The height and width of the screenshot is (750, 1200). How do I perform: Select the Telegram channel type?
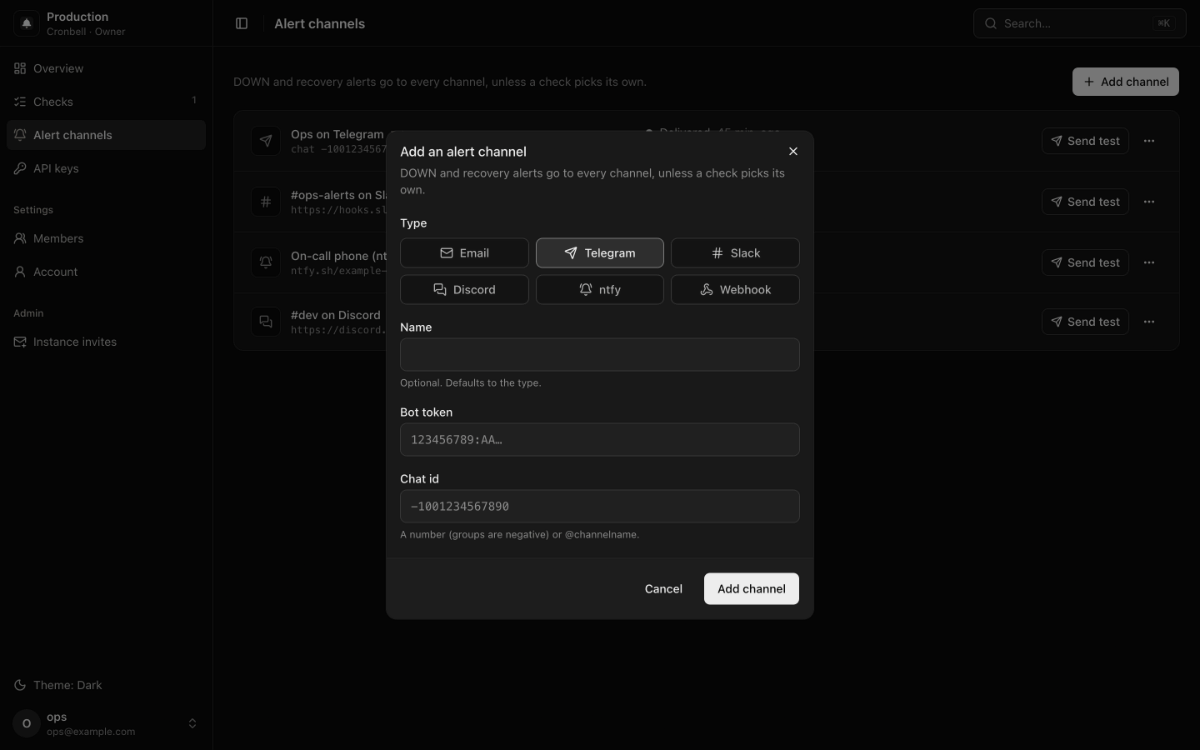pyautogui.click(x=600, y=253)
